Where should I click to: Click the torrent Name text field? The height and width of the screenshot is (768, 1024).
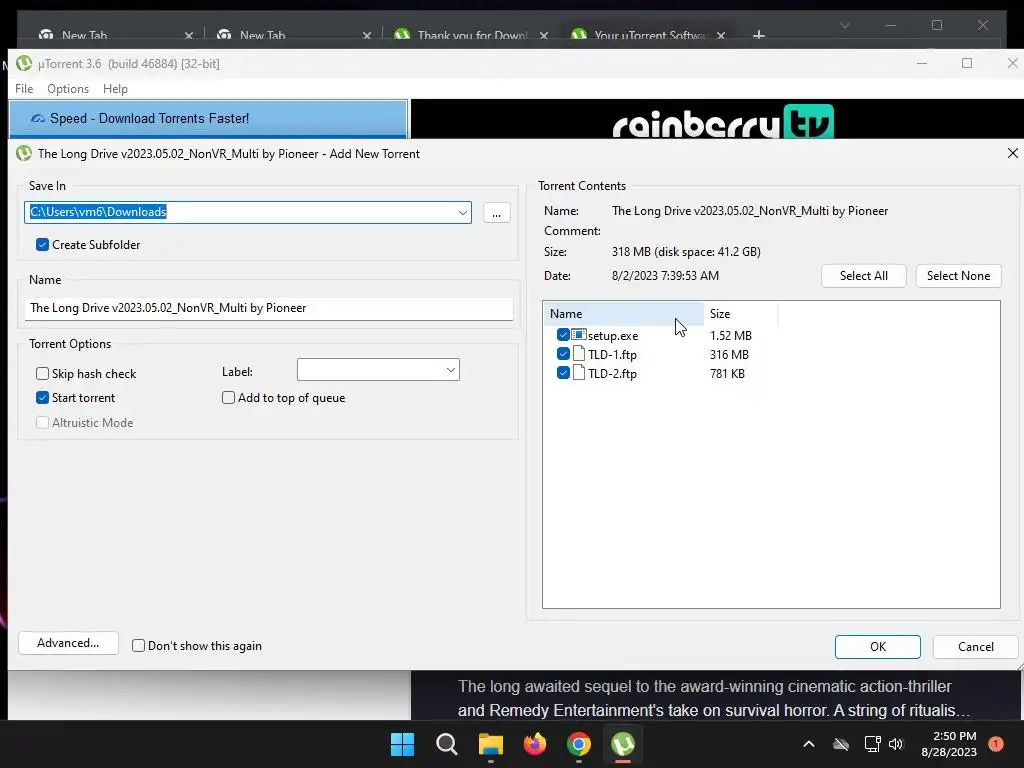(x=268, y=308)
